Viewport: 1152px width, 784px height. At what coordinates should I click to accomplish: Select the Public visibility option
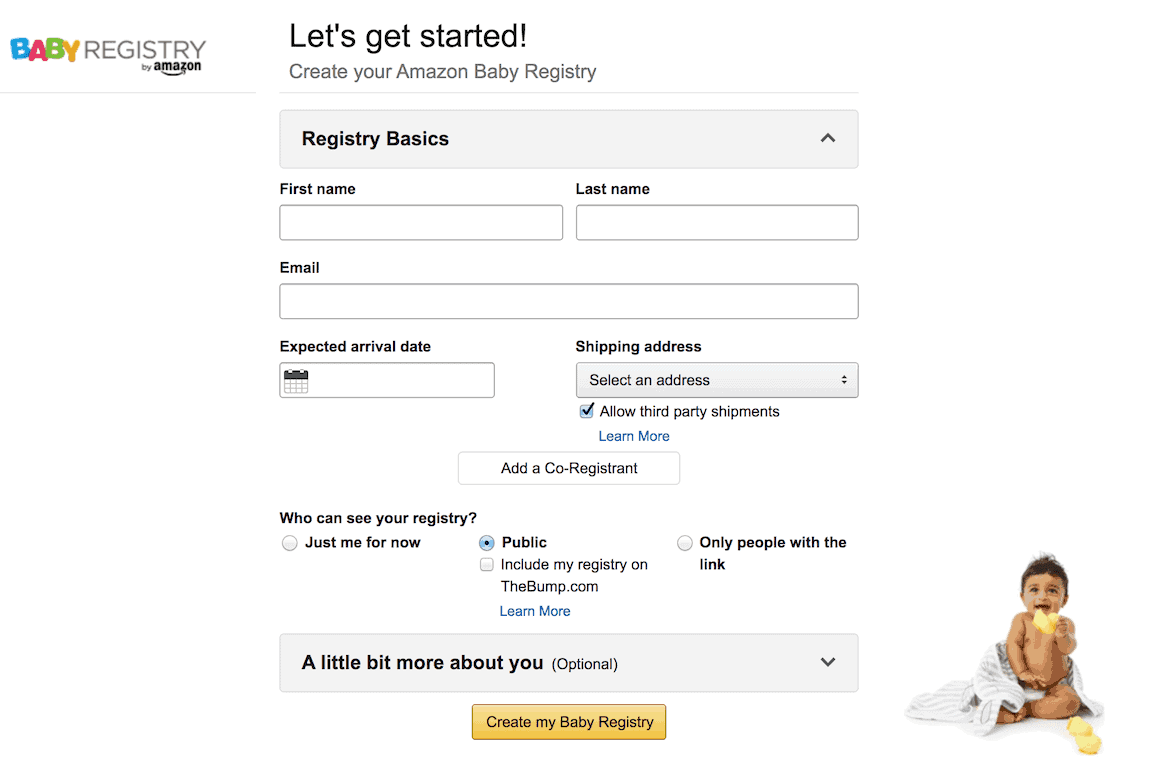pyautogui.click(x=486, y=543)
